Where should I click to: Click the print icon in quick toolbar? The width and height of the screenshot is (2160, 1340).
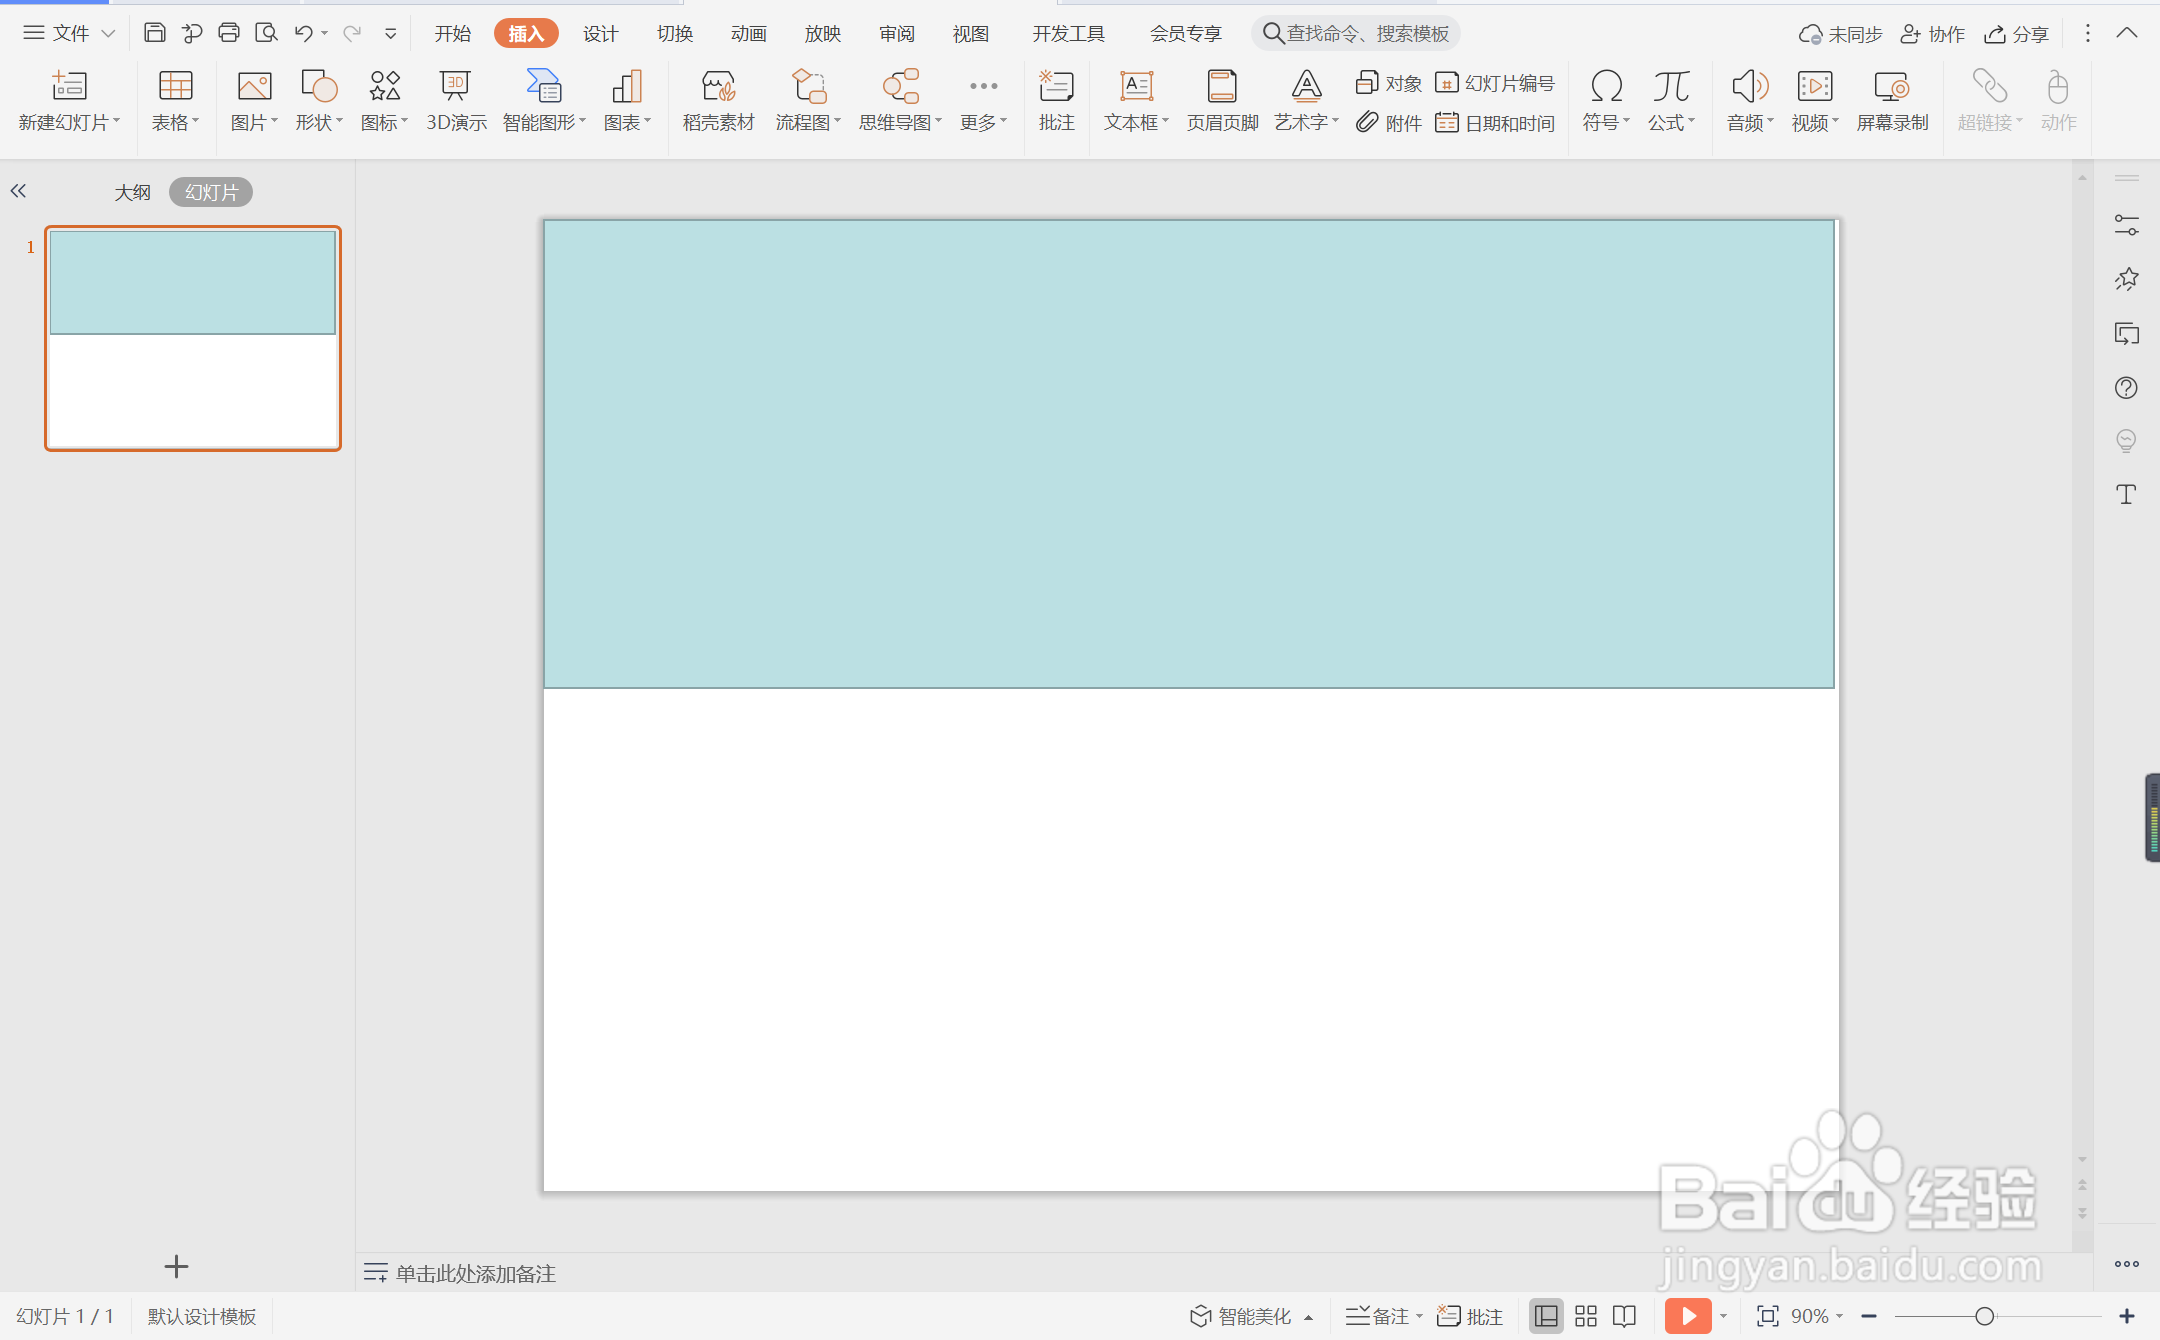(x=229, y=33)
